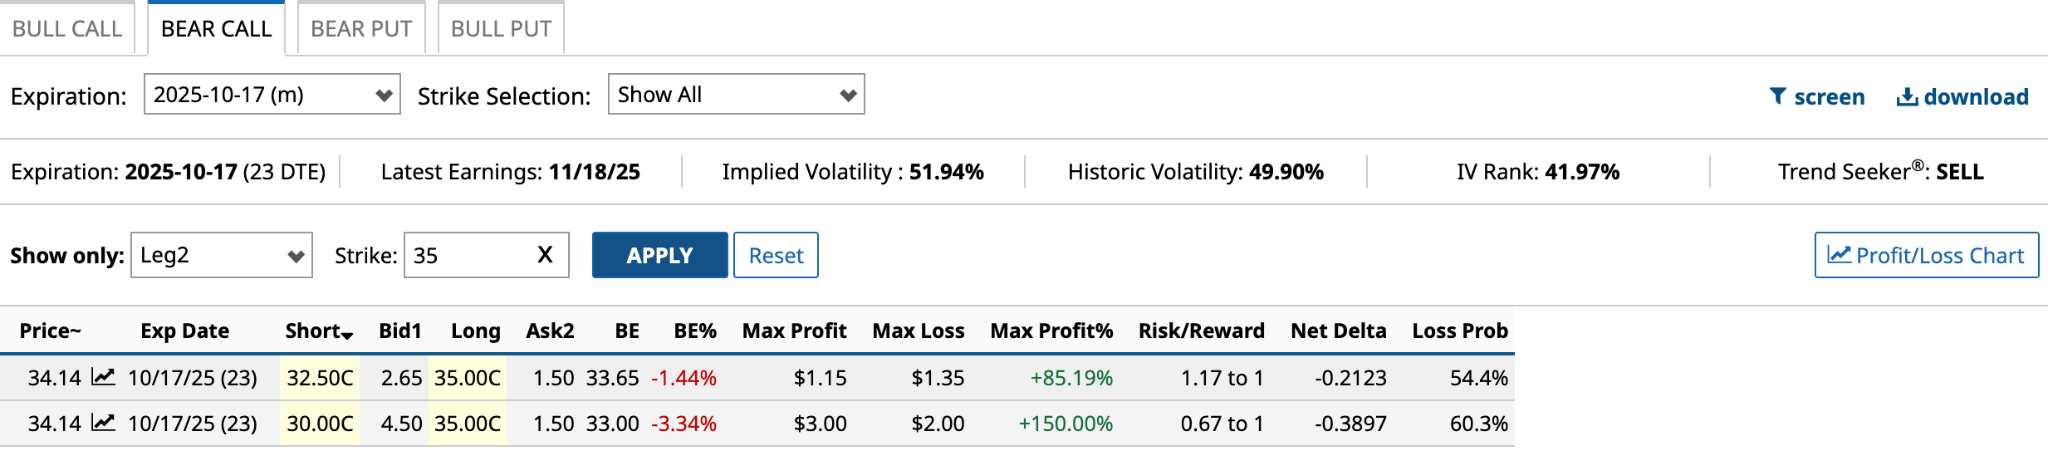Expand the Expiration date dropdown
This screenshot has height=455, width=2048.
(x=272, y=95)
